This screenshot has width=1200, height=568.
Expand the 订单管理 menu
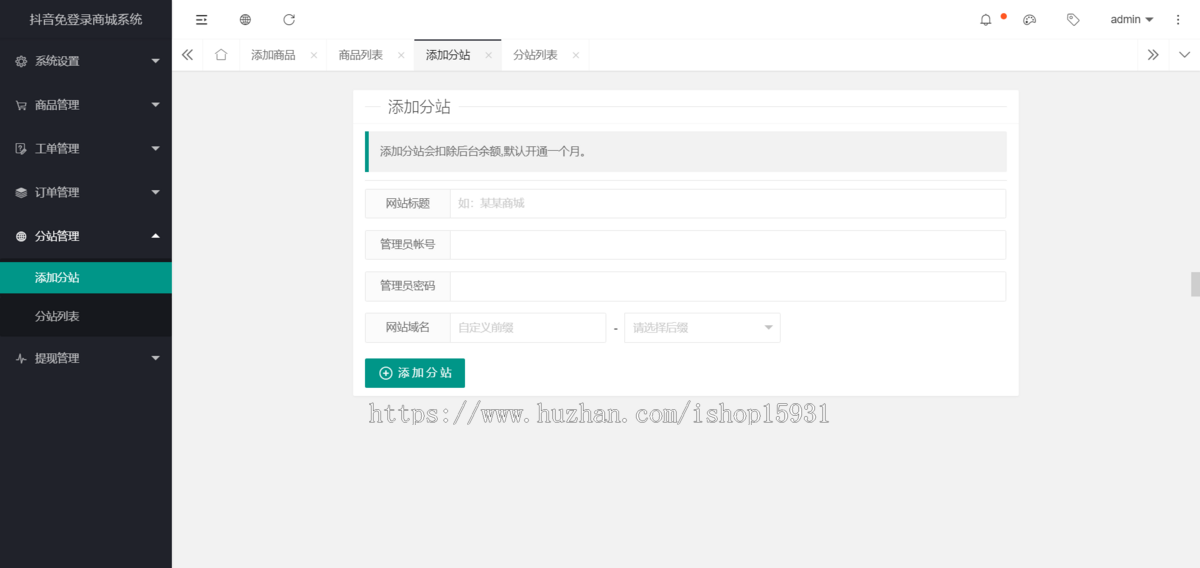(155, 193)
